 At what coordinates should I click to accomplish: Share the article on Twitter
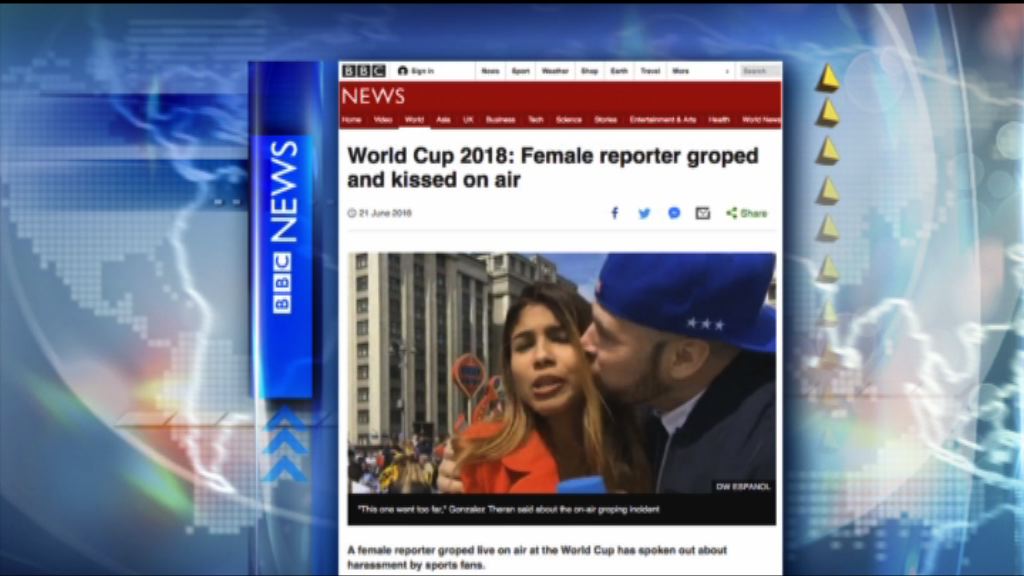(644, 213)
